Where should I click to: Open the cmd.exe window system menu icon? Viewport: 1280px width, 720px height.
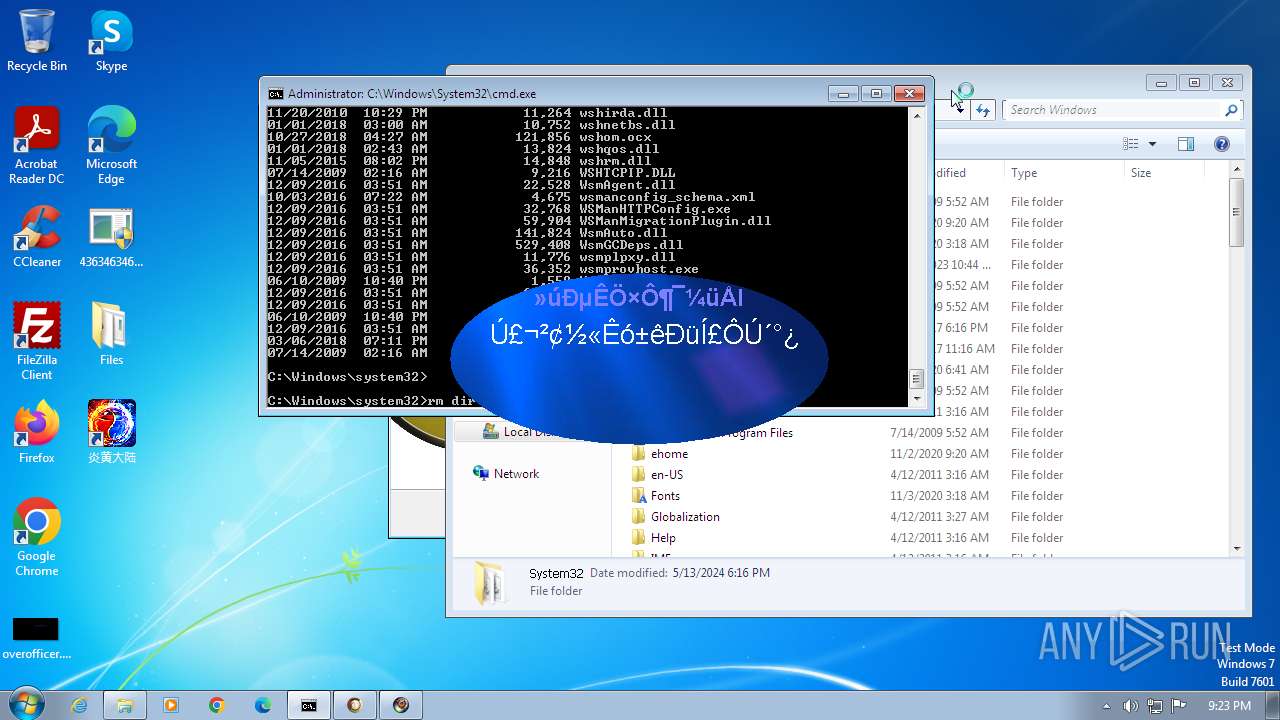276,94
